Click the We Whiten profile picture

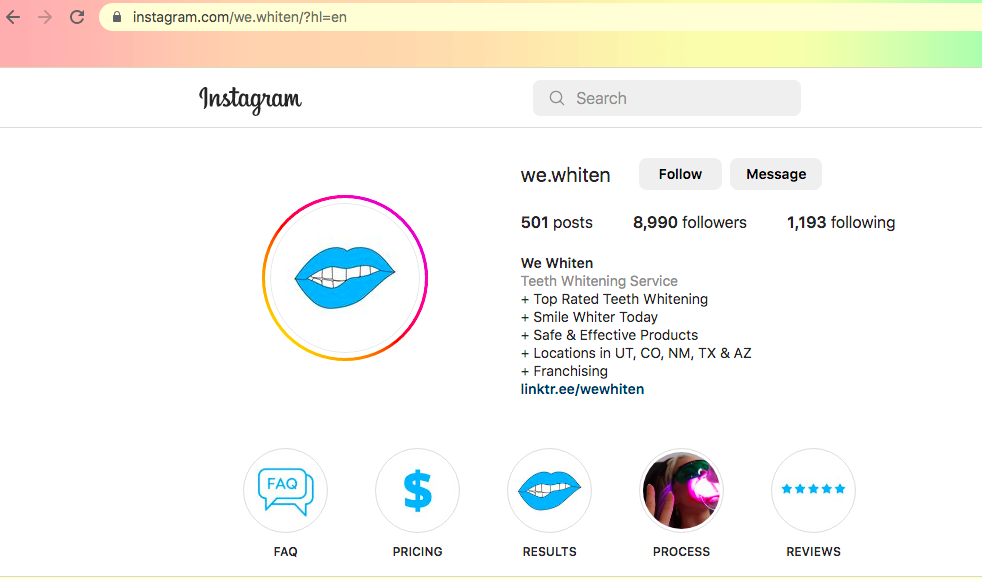click(345, 278)
